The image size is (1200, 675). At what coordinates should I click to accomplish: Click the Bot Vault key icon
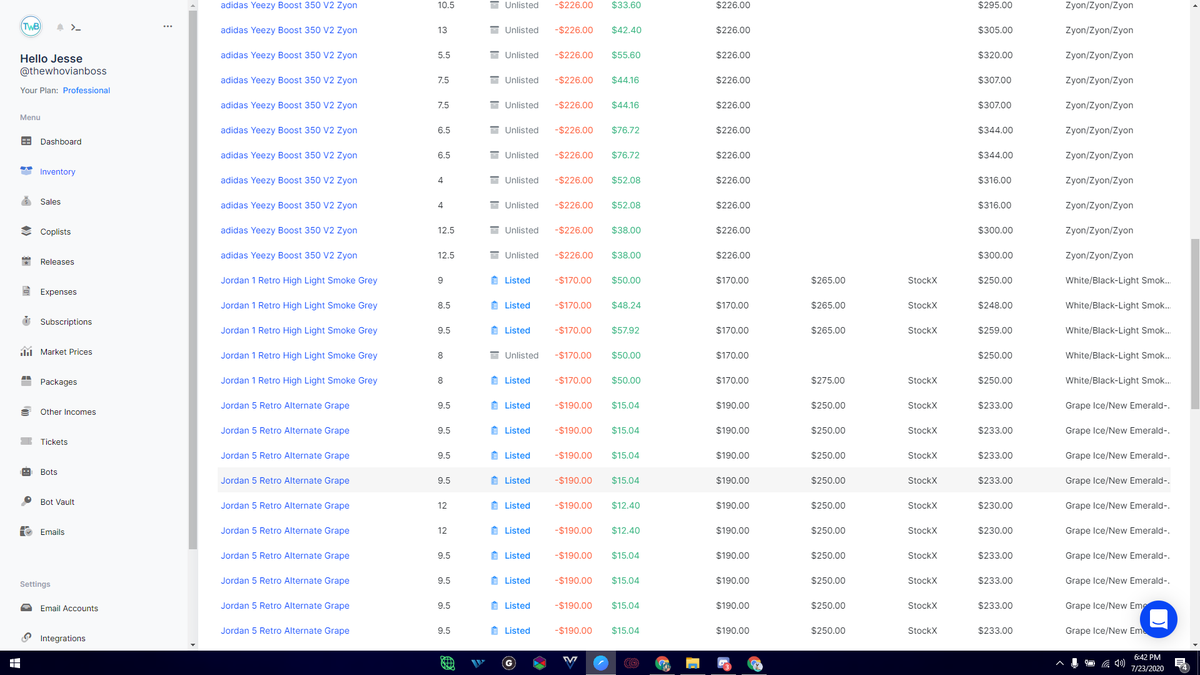coord(26,501)
